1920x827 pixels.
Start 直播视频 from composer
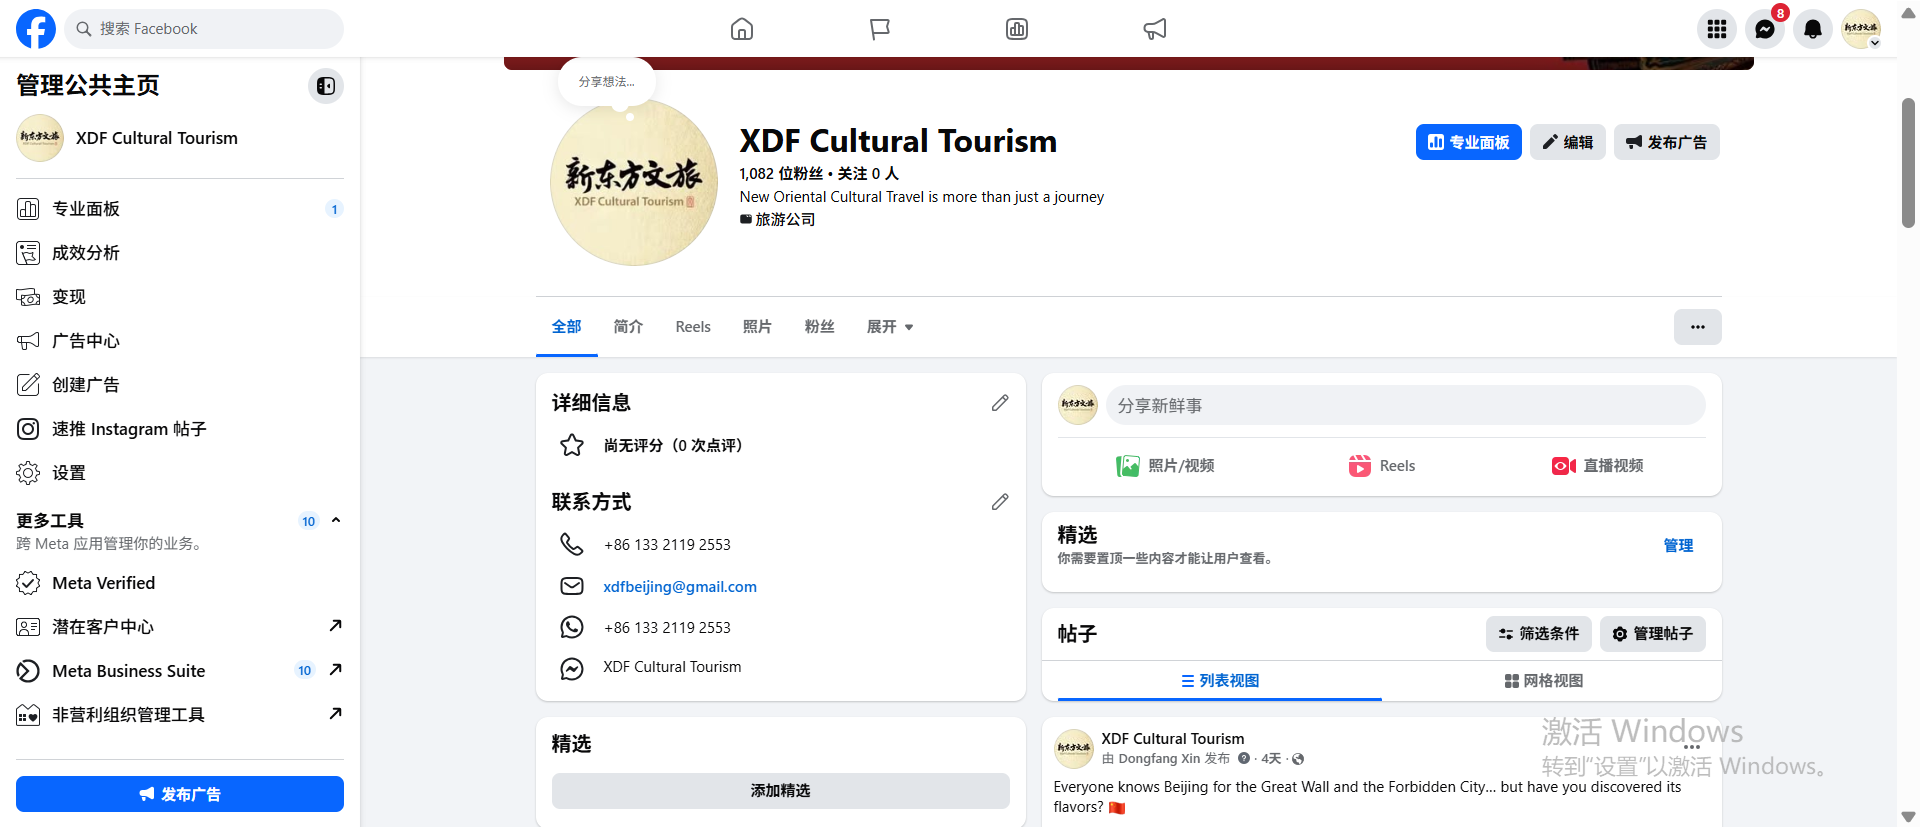[1598, 466]
